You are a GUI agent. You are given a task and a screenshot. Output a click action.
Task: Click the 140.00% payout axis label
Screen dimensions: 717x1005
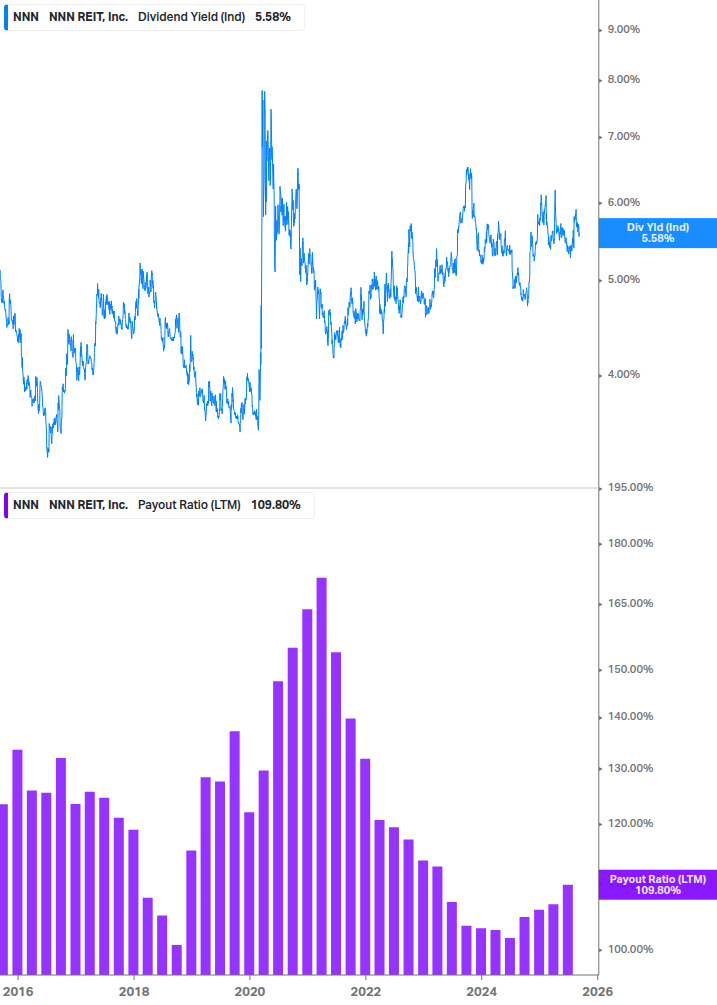pos(630,717)
